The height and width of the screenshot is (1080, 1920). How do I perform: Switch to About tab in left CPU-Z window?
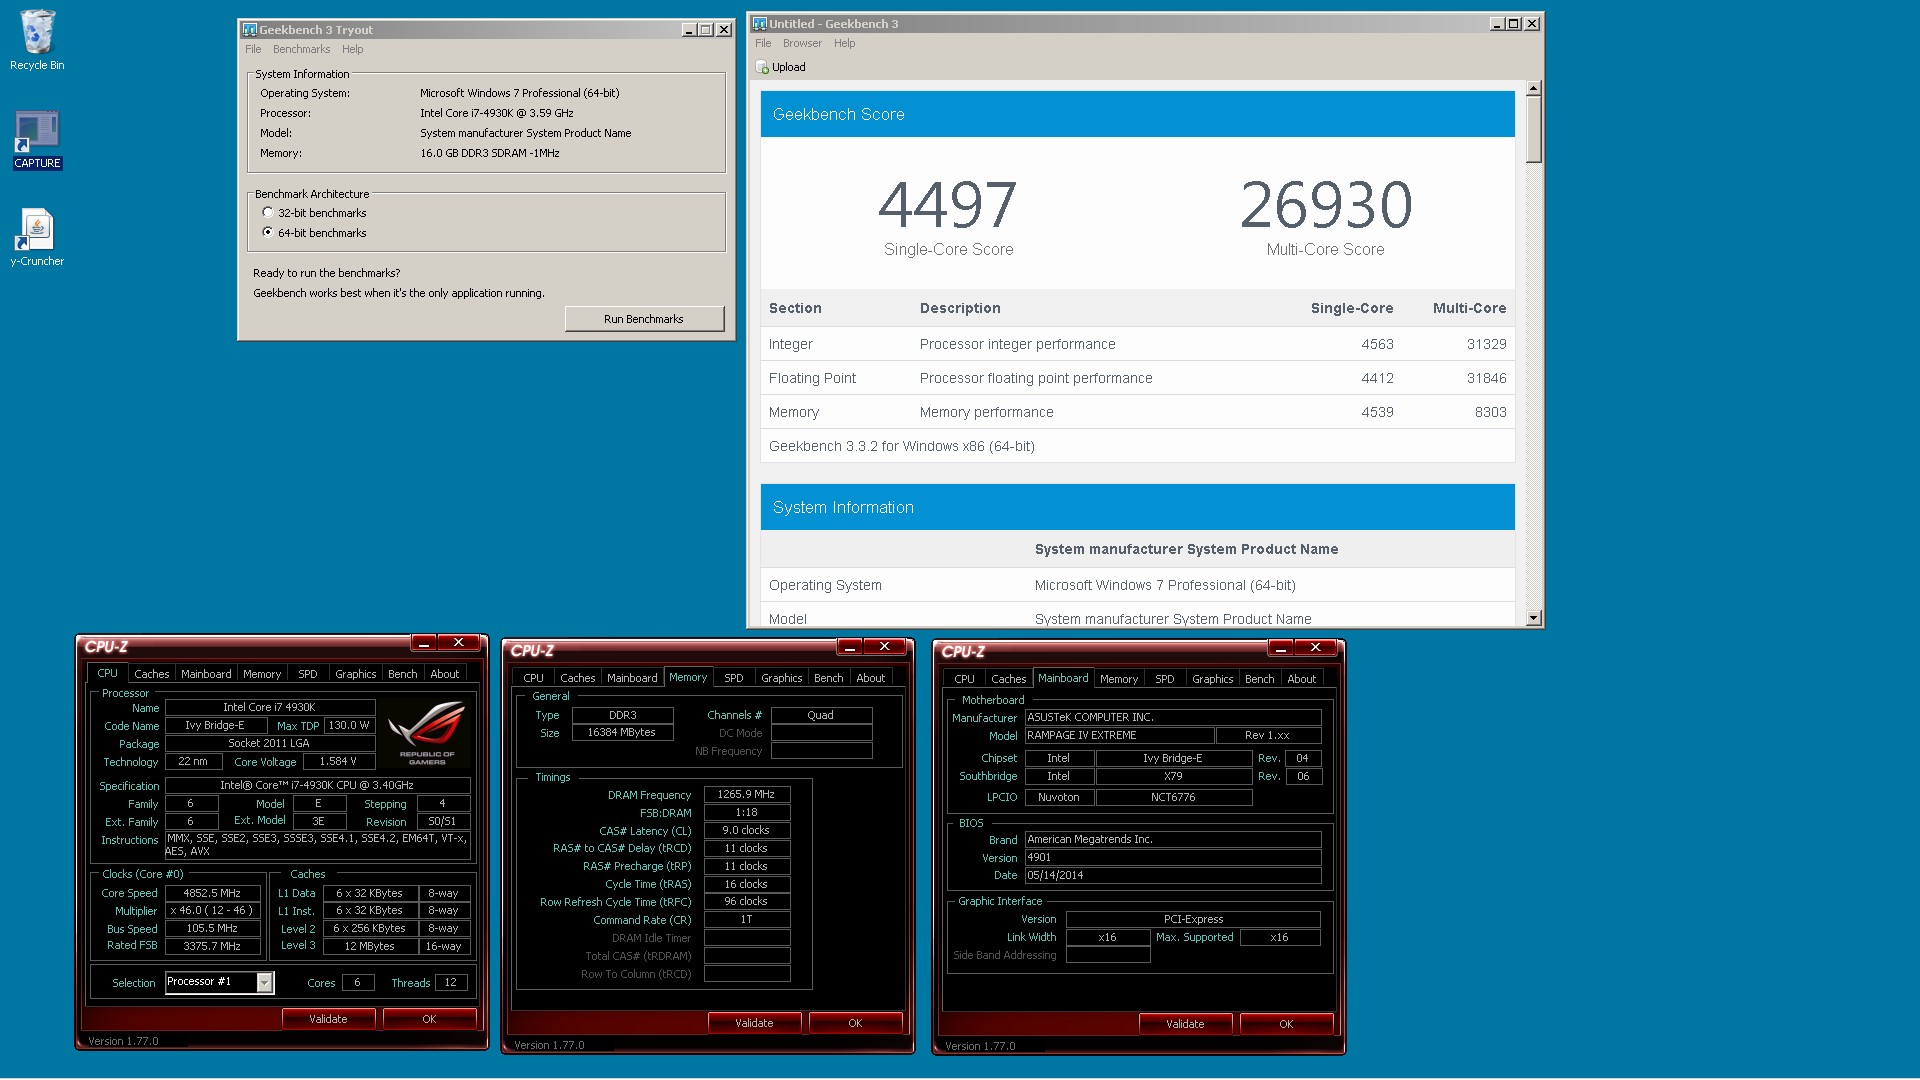[445, 674]
